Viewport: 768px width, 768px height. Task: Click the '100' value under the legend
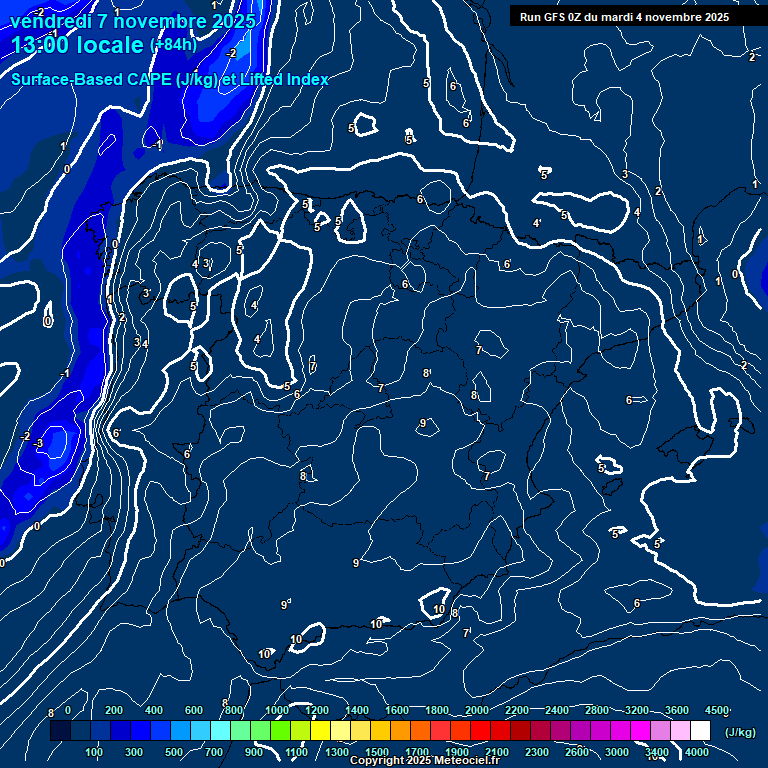94,752
